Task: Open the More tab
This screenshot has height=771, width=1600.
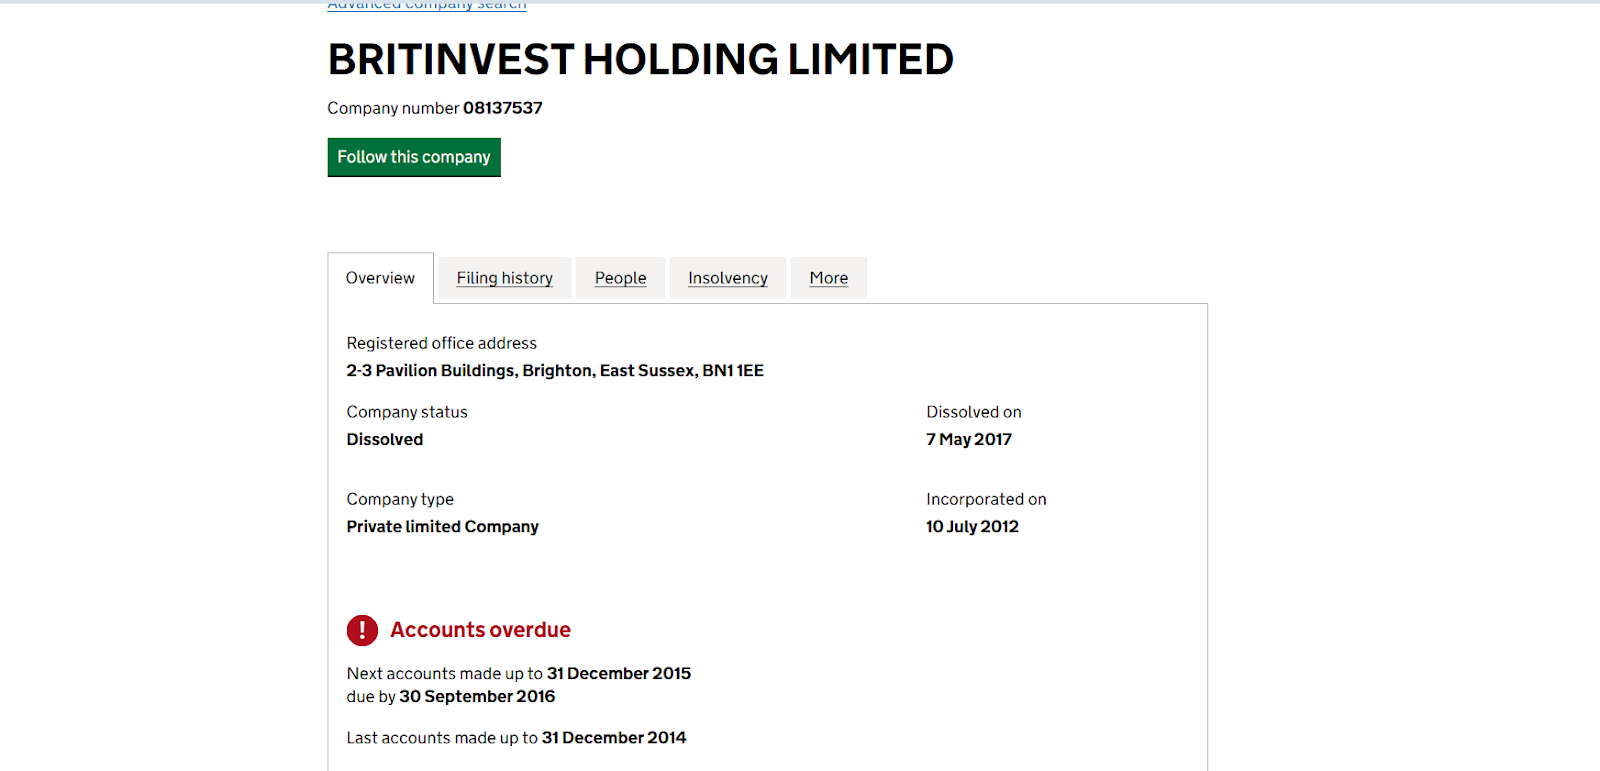Action: pyautogui.click(x=829, y=278)
